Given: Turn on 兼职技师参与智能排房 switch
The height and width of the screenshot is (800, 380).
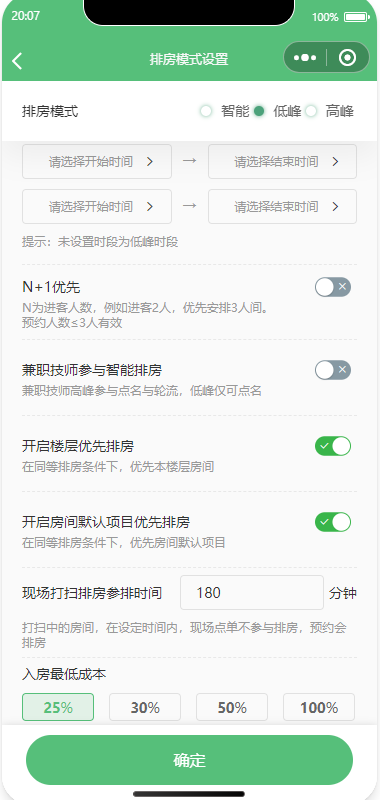Looking at the screenshot, I should (333, 370).
